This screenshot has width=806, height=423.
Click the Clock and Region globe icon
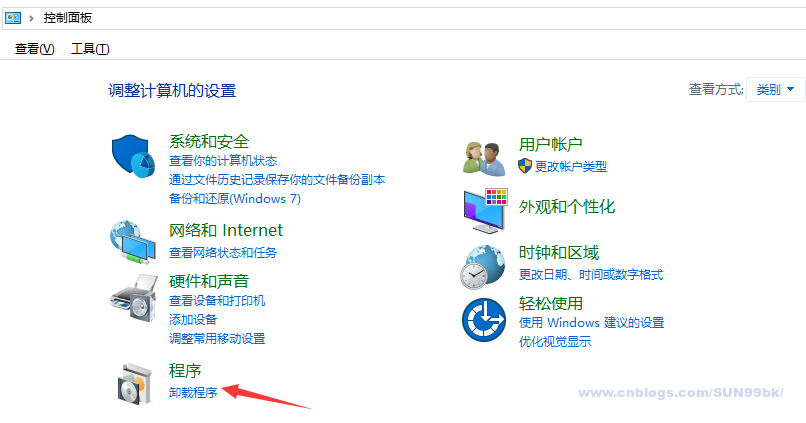pos(483,267)
